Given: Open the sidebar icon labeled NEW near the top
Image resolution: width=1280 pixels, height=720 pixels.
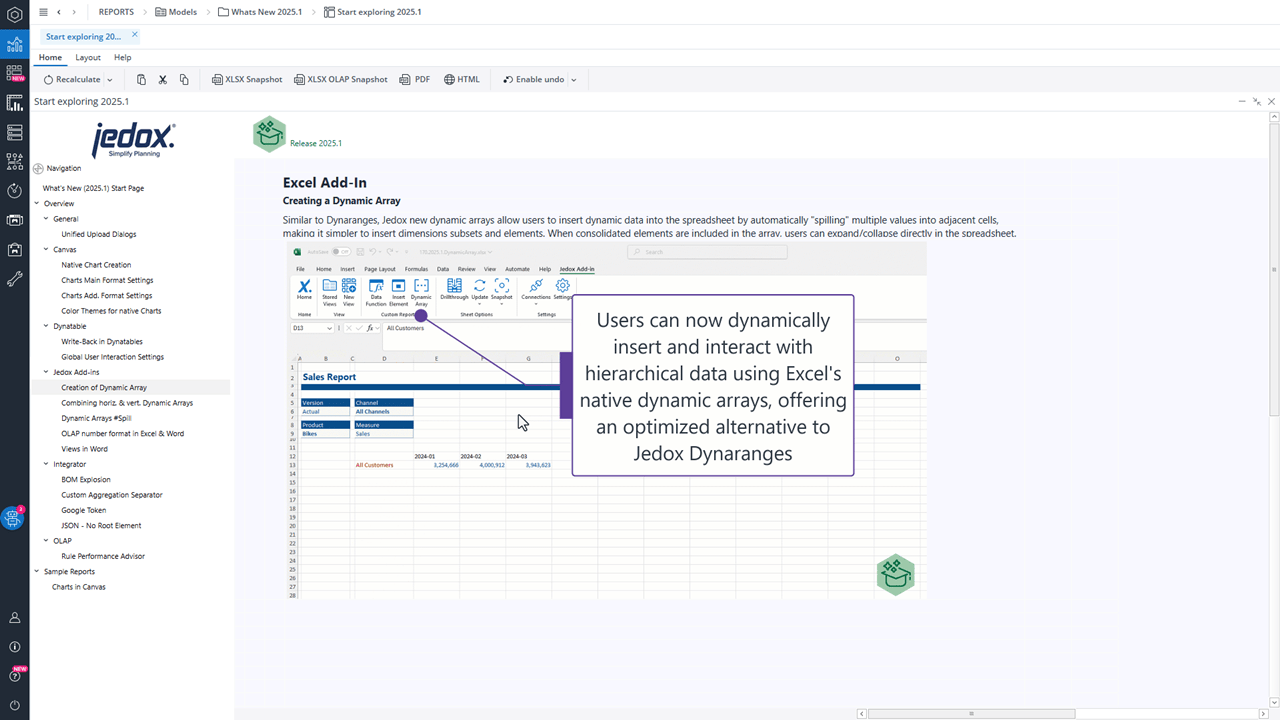Looking at the screenshot, I should click(x=14, y=73).
